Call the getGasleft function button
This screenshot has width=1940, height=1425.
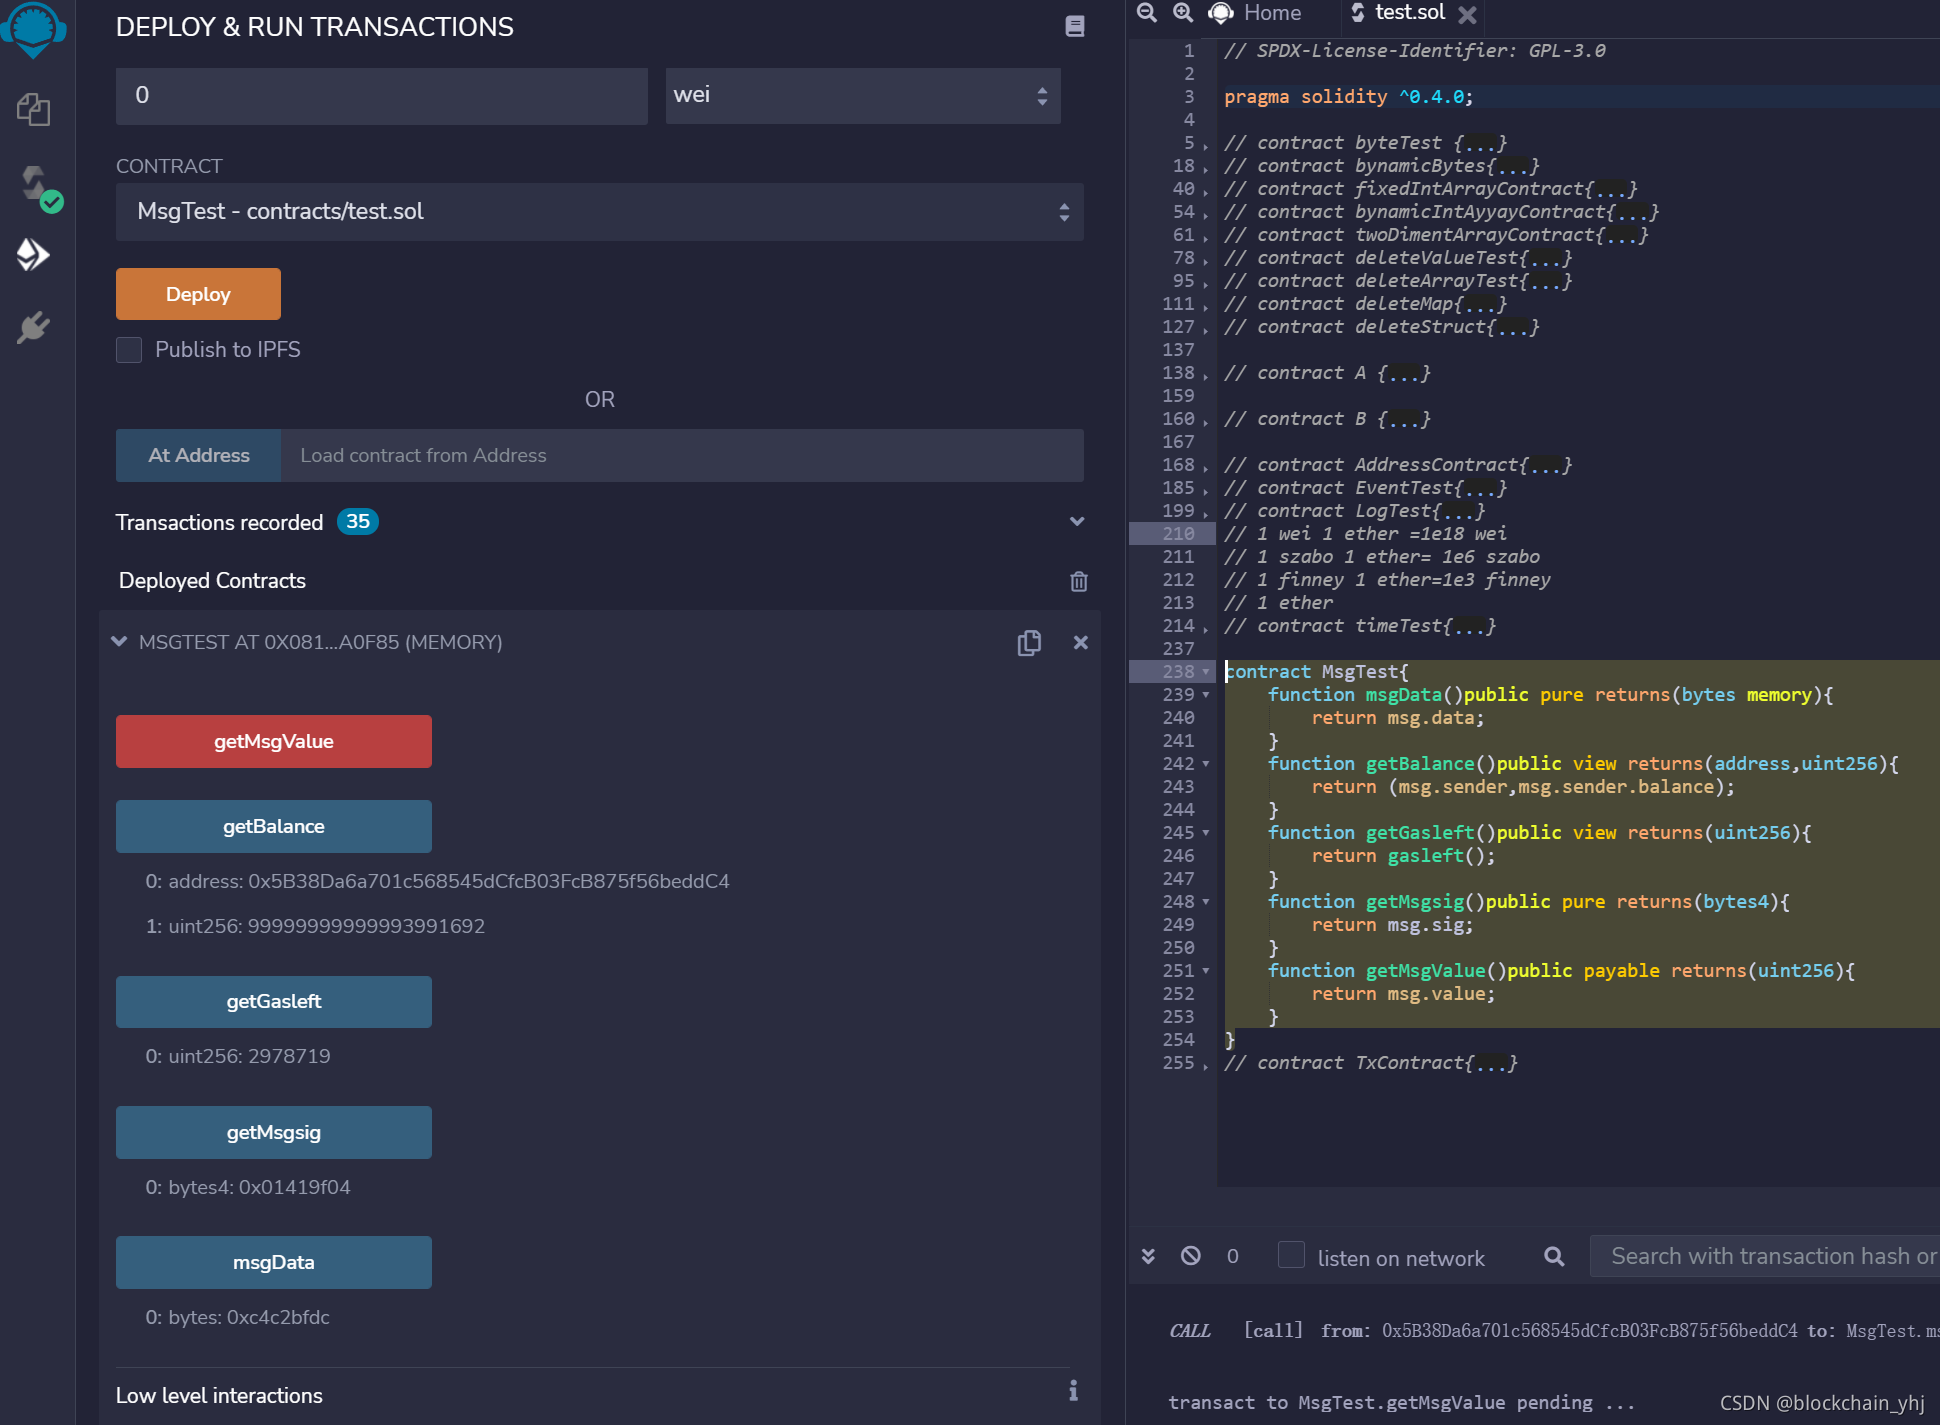273,1002
